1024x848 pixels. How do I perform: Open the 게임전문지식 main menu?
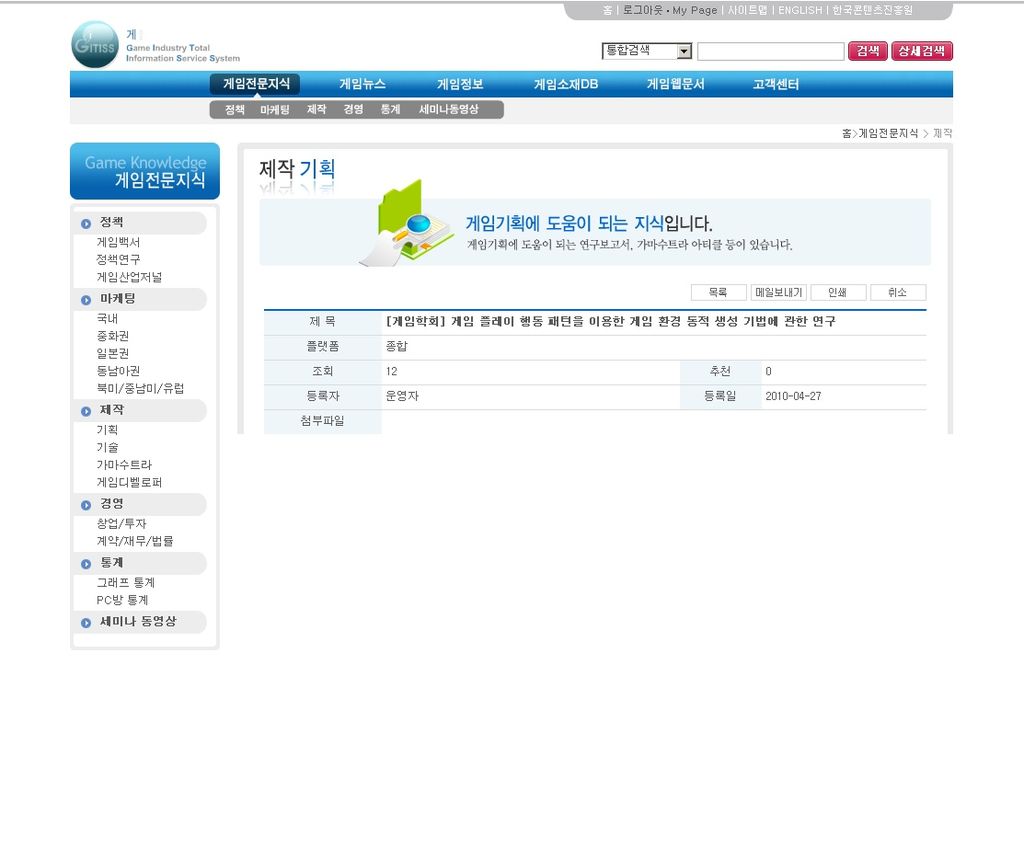tap(256, 84)
